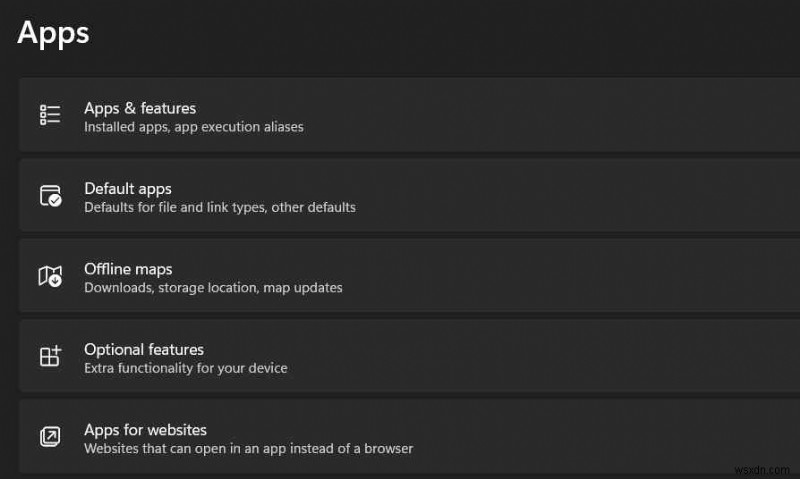This screenshot has height=479, width=800.
Task: Click the Apps for websites icon
Action: coord(50,437)
